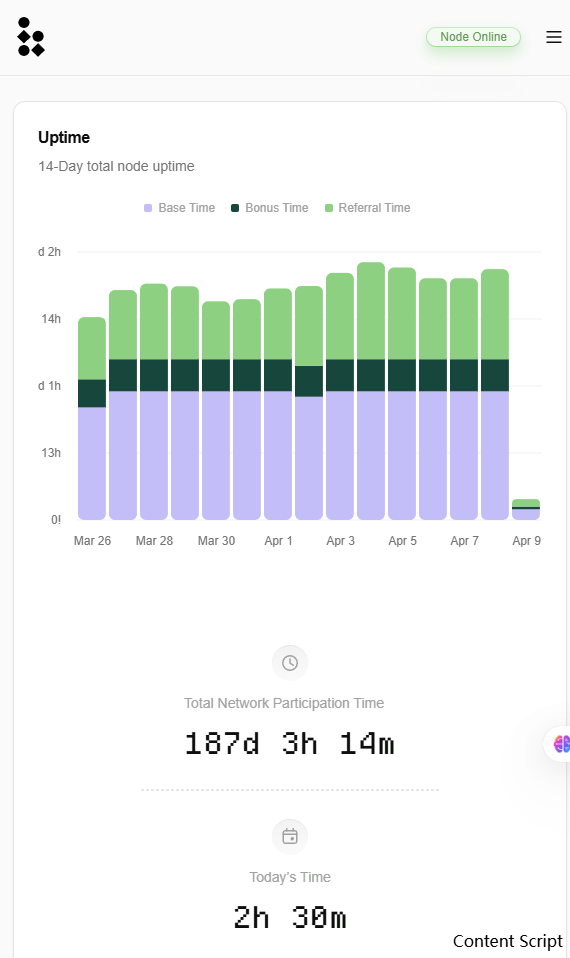Click the Referral Time light green legend swatch
Screen dimensions: 570x958
point(329,208)
